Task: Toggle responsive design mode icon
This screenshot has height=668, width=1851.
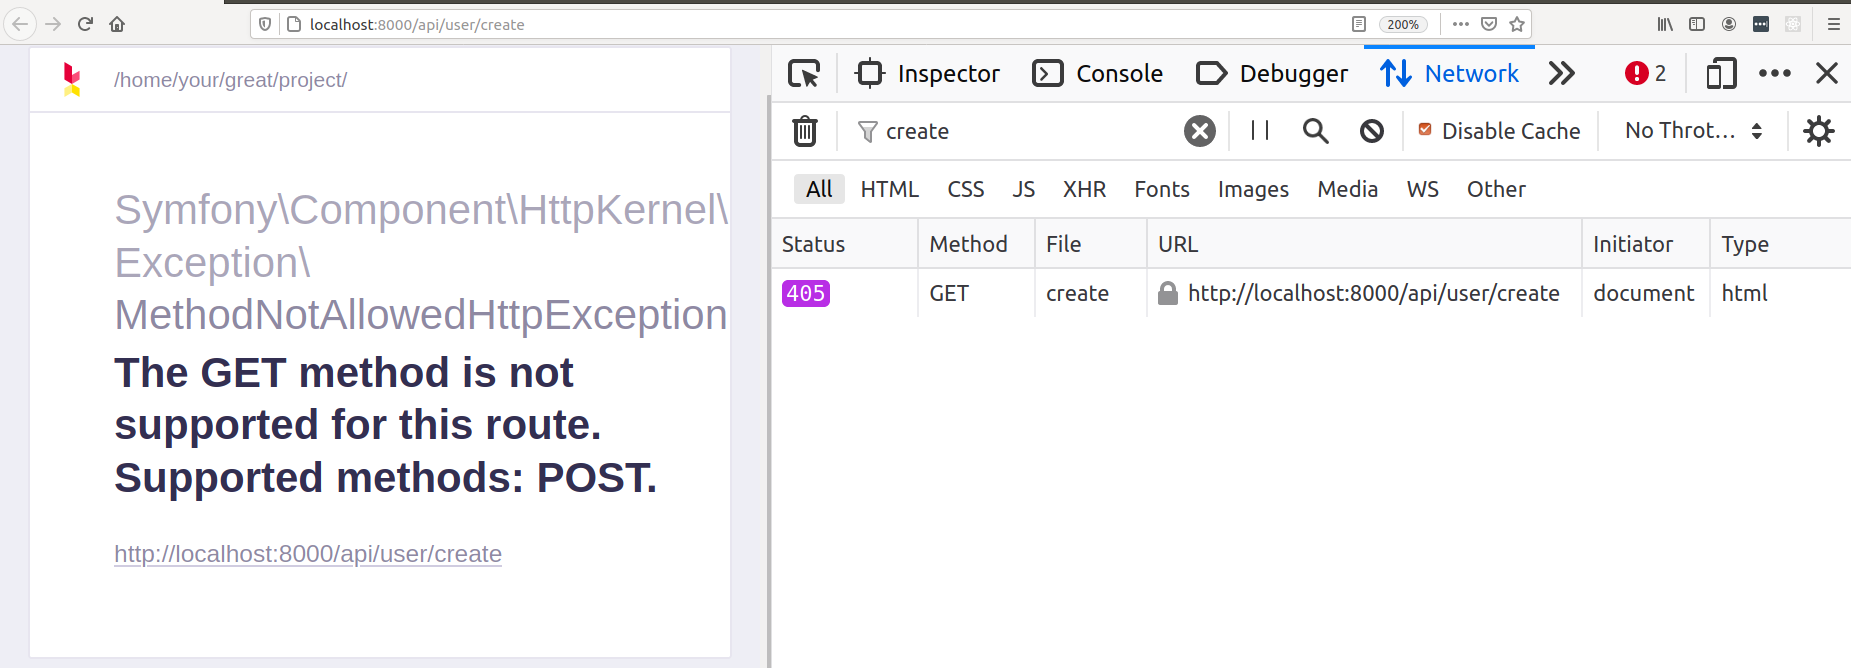Action: tap(1721, 74)
